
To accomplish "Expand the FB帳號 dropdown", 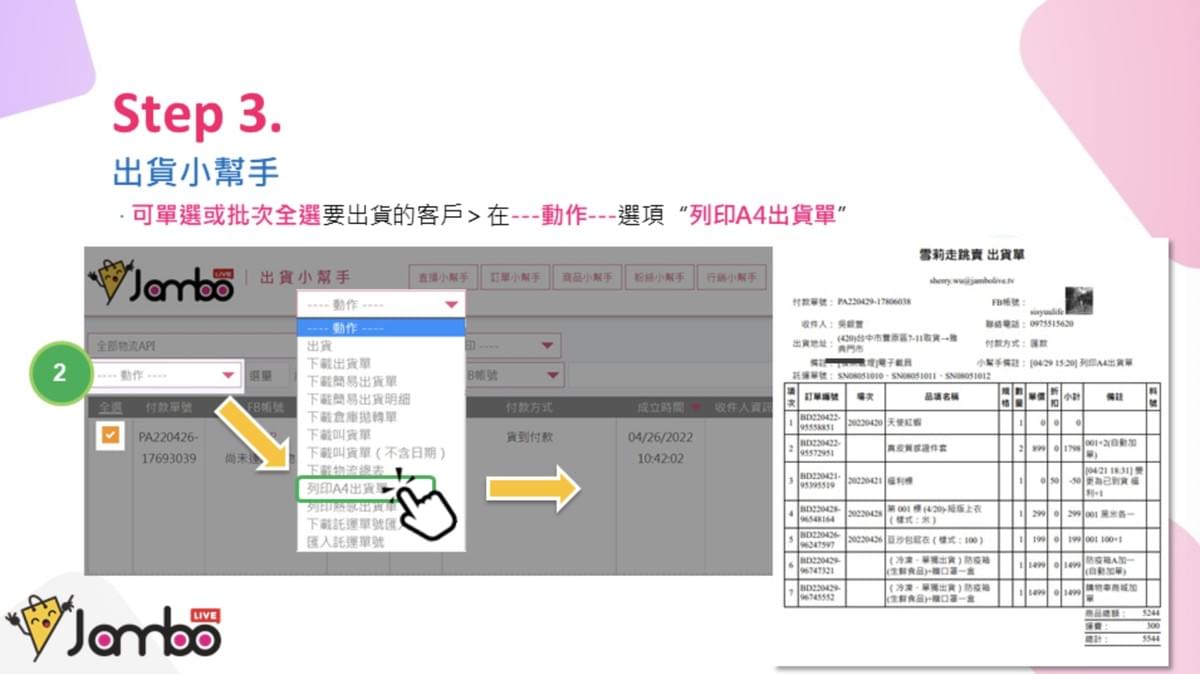I will point(514,375).
